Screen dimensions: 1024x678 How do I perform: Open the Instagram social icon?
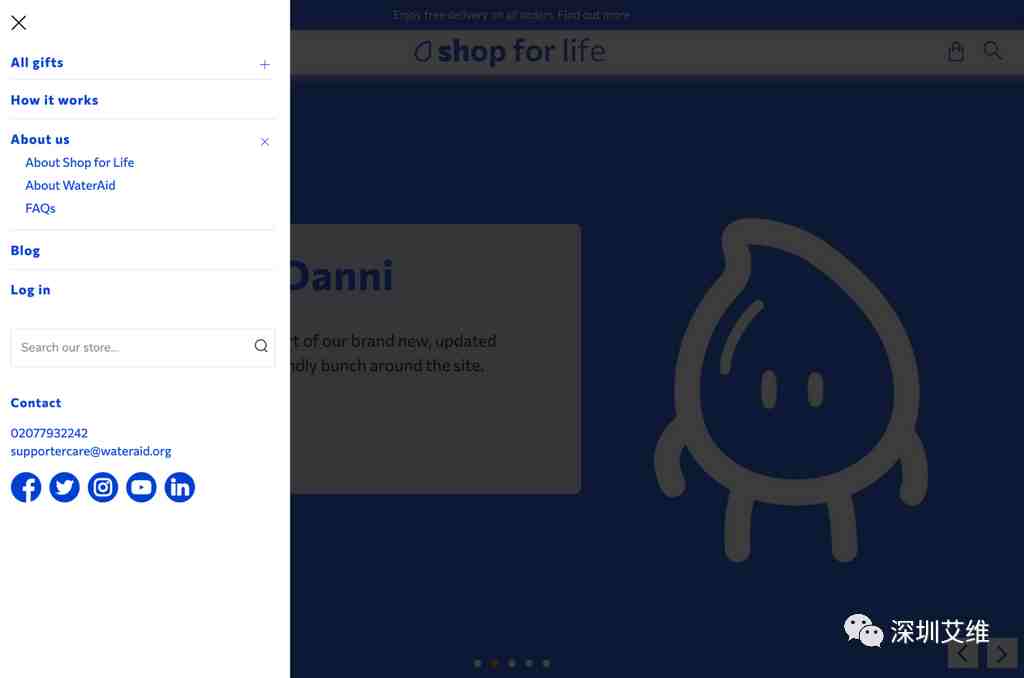tap(103, 487)
